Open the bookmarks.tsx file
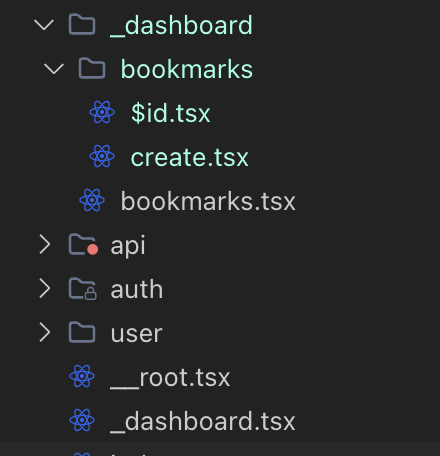 click(208, 201)
